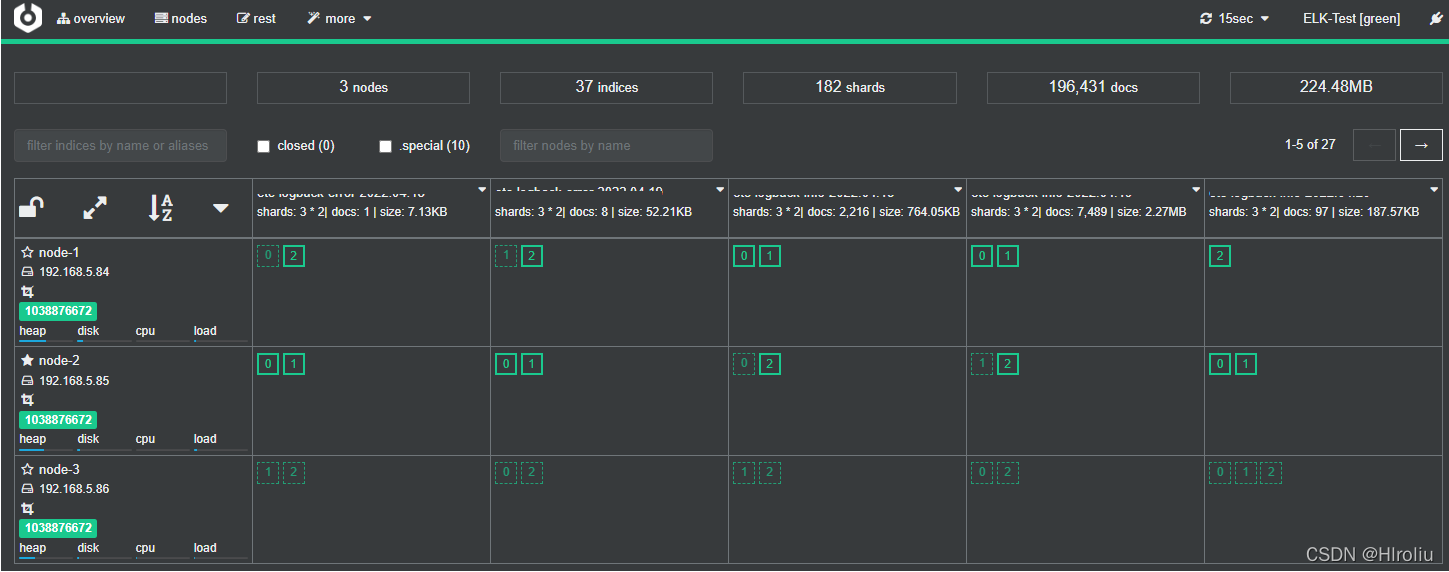Click the crop icon under node-3
This screenshot has height=572, width=1449.
pos(27,509)
